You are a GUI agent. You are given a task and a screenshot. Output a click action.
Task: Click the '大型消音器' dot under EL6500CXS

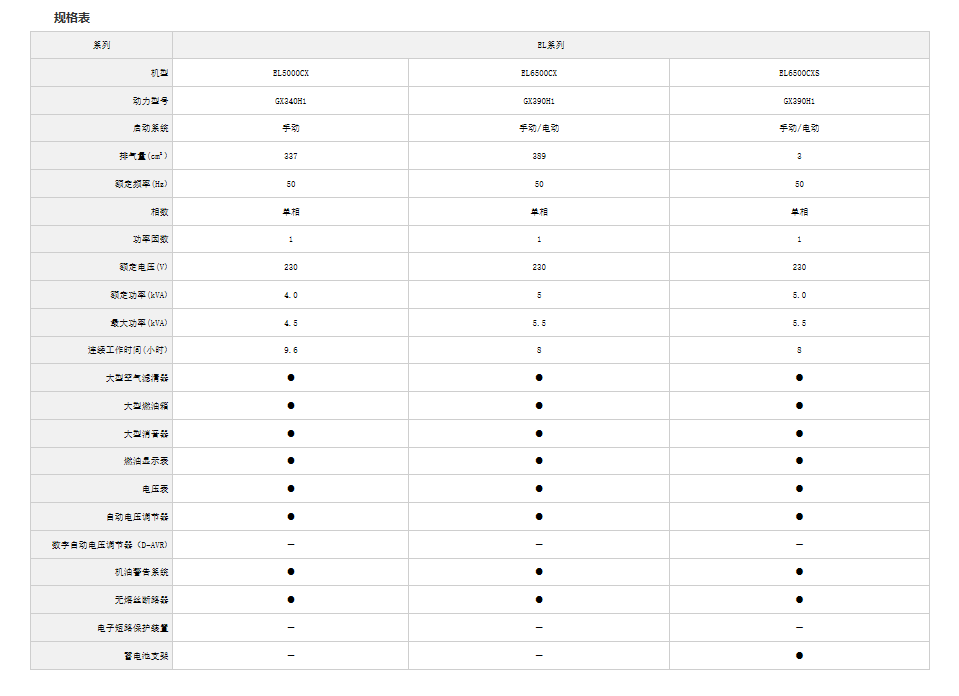[x=799, y=434]
